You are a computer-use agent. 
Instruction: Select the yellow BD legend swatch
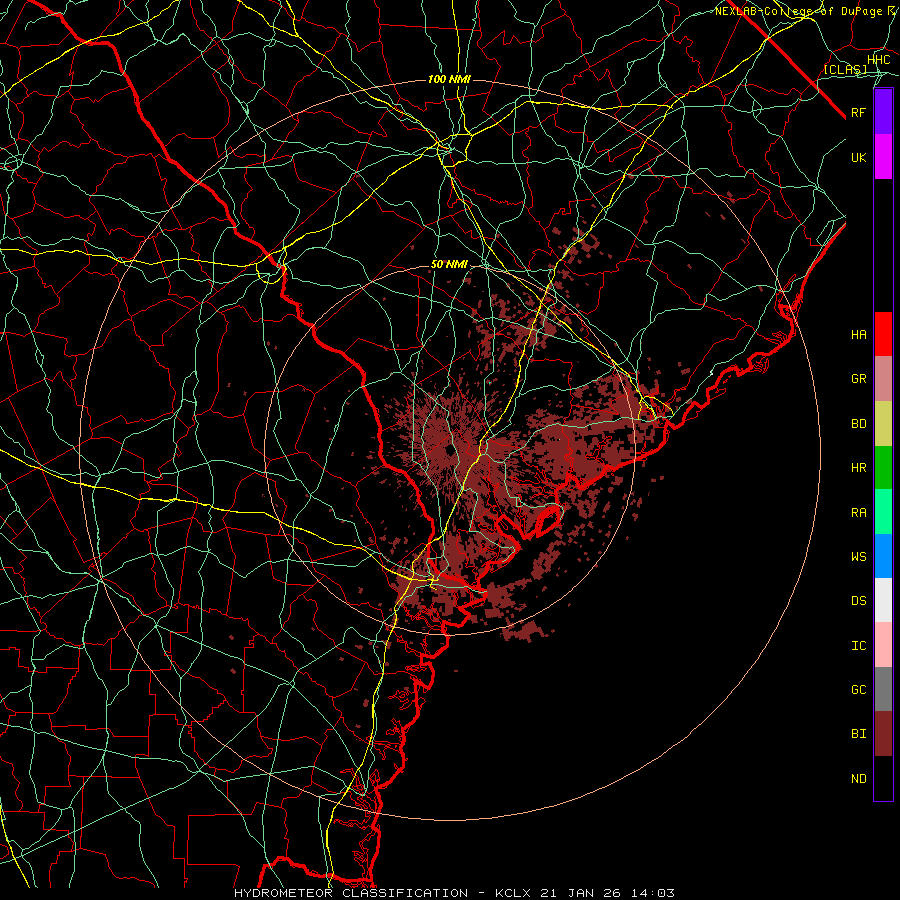coord(883,424)
